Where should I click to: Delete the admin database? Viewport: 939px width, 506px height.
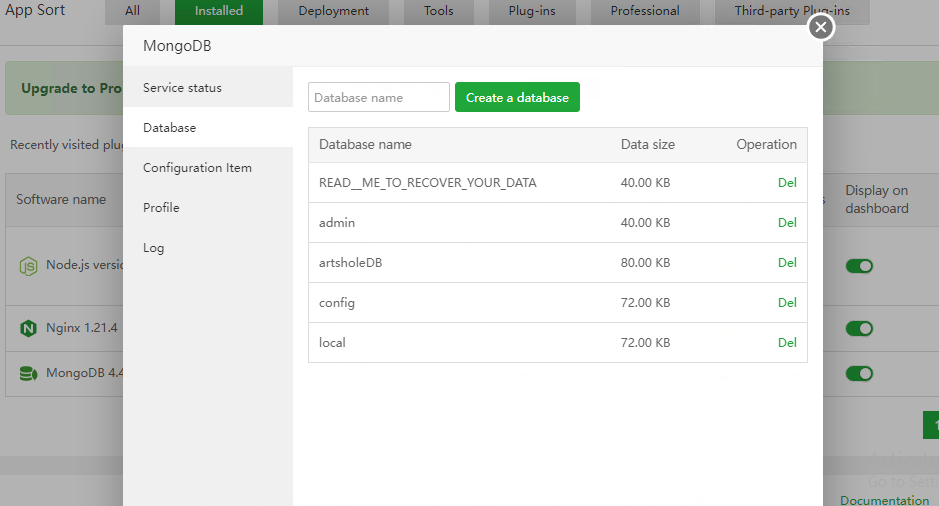click(x=787, y=223)
